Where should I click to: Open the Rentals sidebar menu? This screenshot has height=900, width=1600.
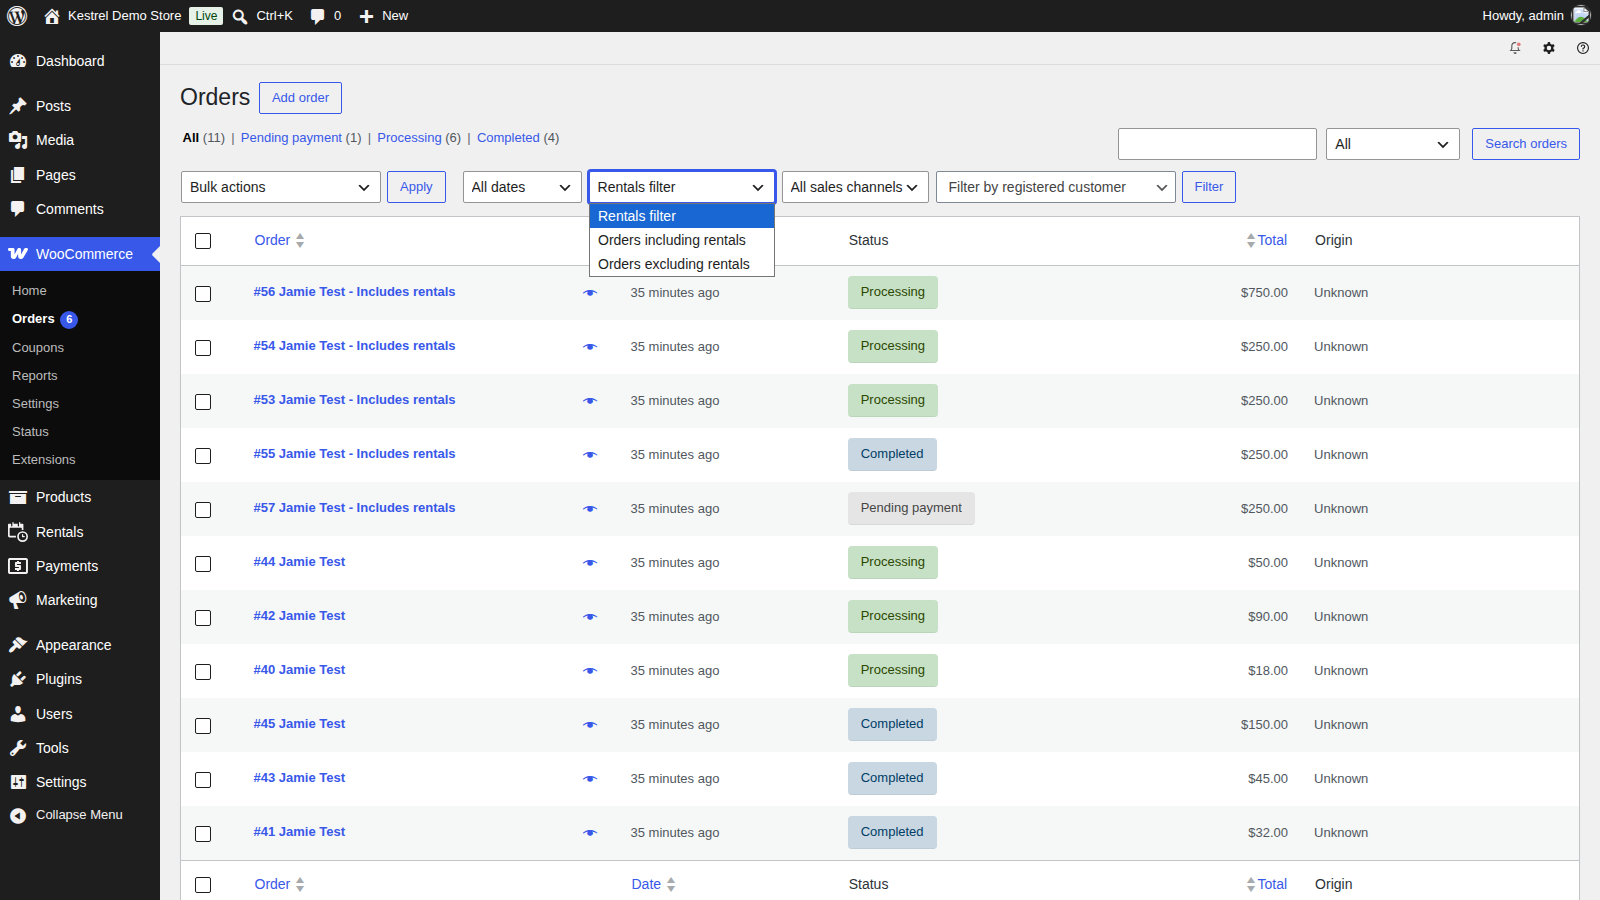tap(80, 532)
